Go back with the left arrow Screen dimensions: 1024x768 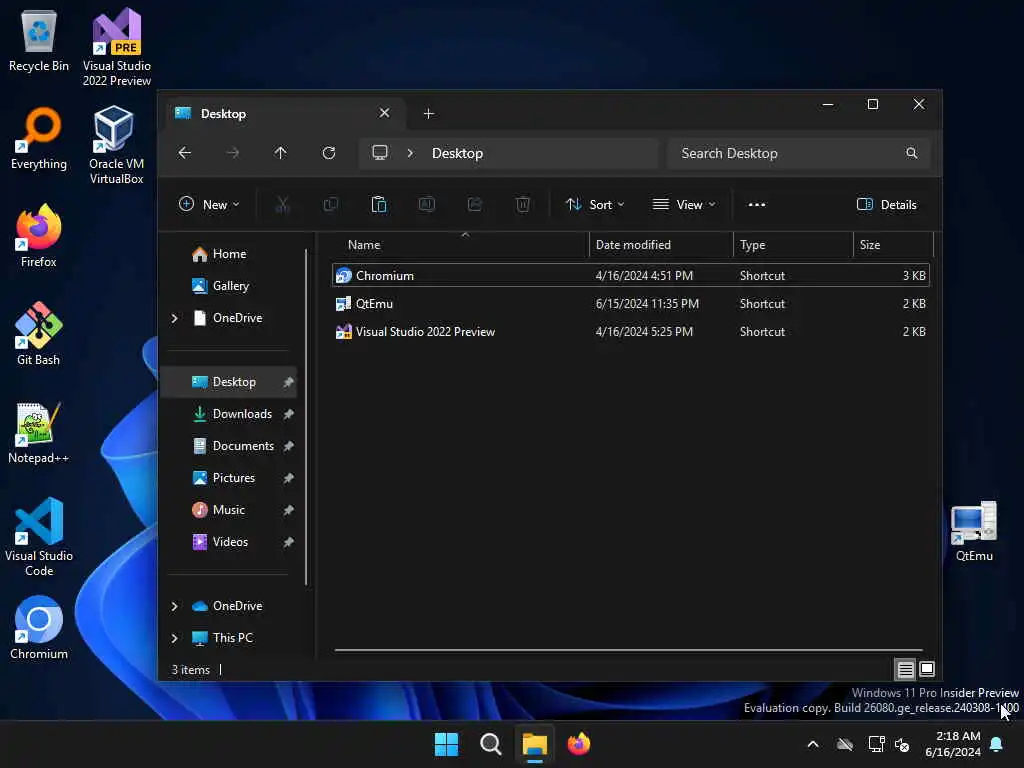tap(185, 153)
